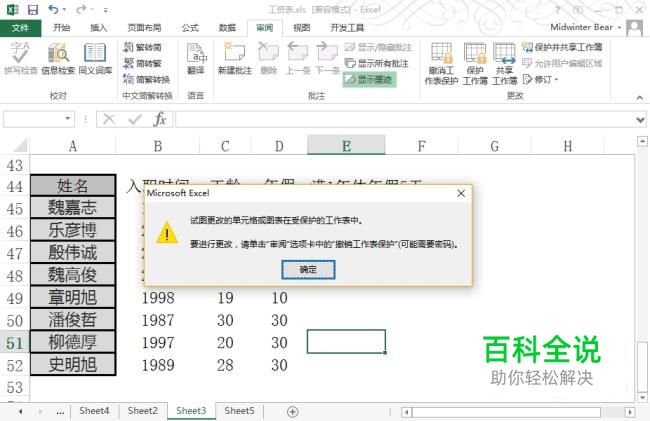Switch to the Sheet2 worksheet tab
The image size is (650, 421).
point(143,411)
